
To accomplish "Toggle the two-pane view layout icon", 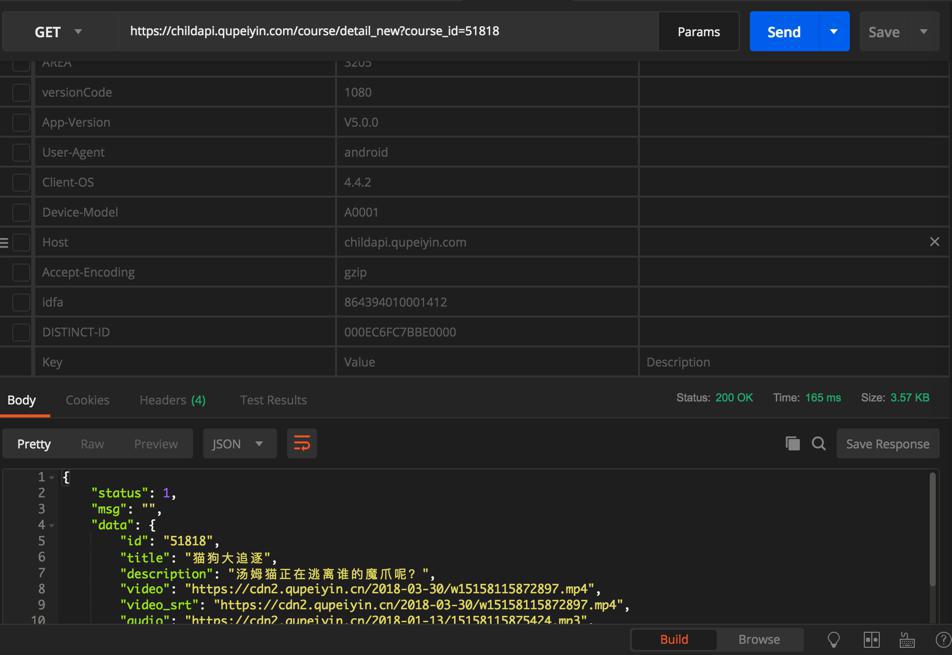I will [871, 640].
